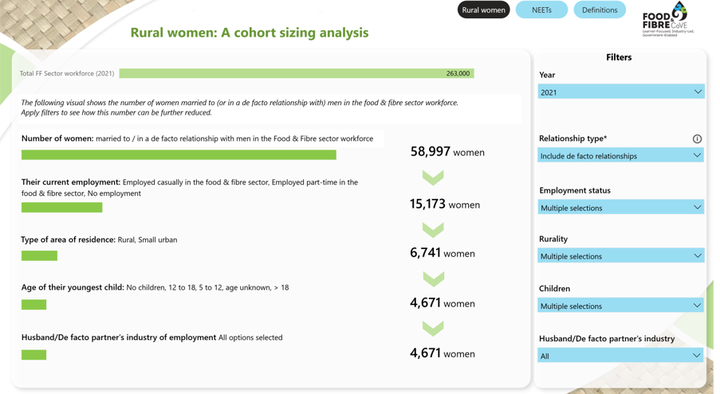Open the Employment status dropdown
This screenshot has width=720, height=394.
[620, 208]
